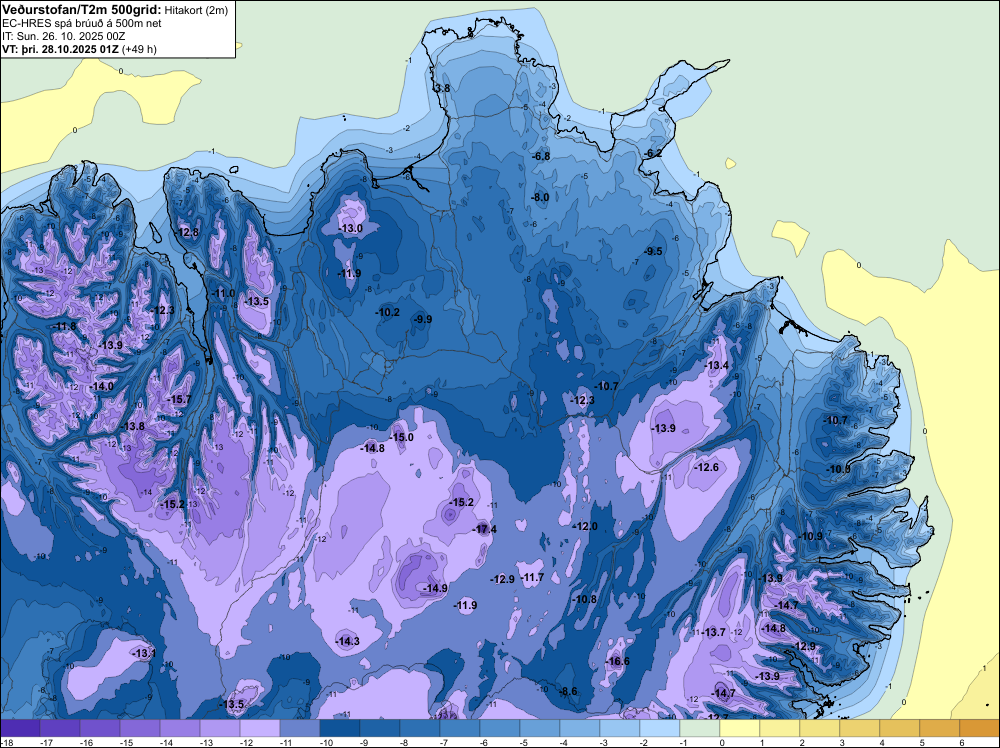1000x748 pixels.
Task: Click the -14.9 temperature reading
Action: pos(436,589)
